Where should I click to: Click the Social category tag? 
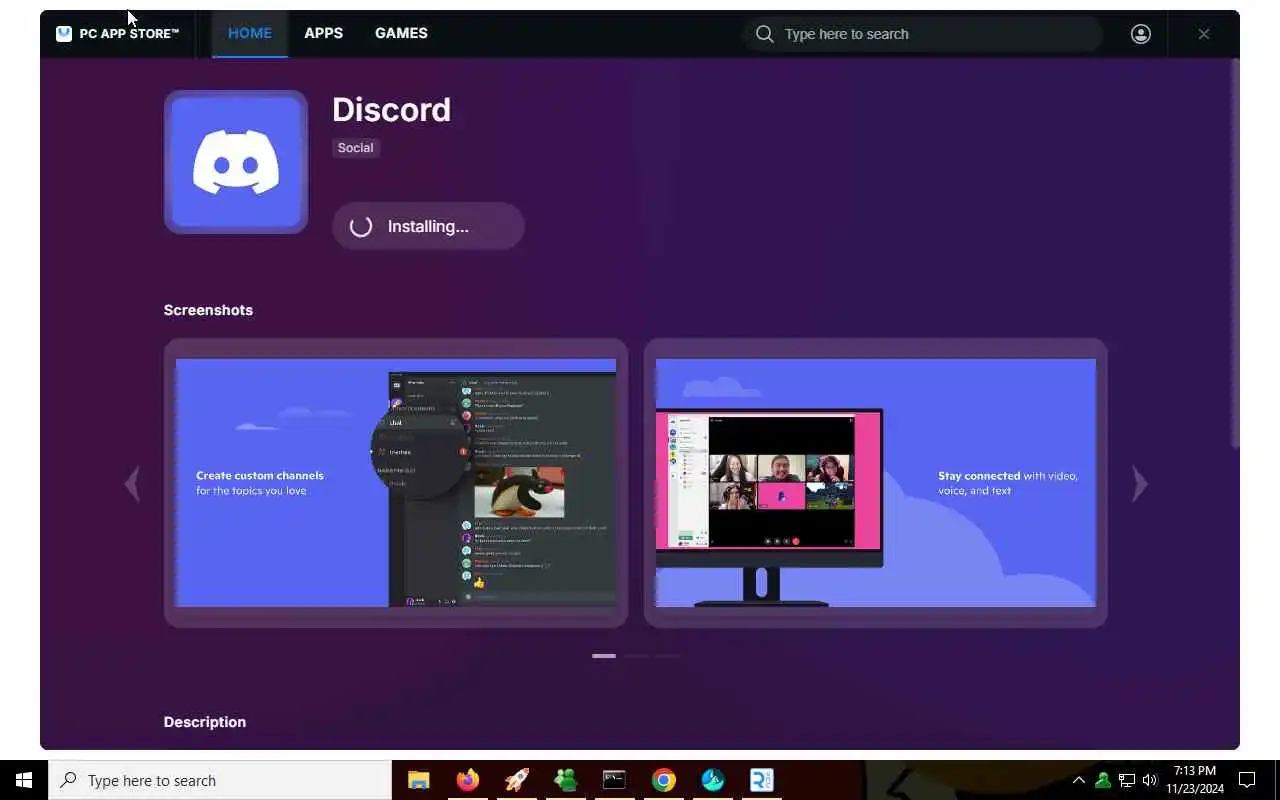point(355,148)
